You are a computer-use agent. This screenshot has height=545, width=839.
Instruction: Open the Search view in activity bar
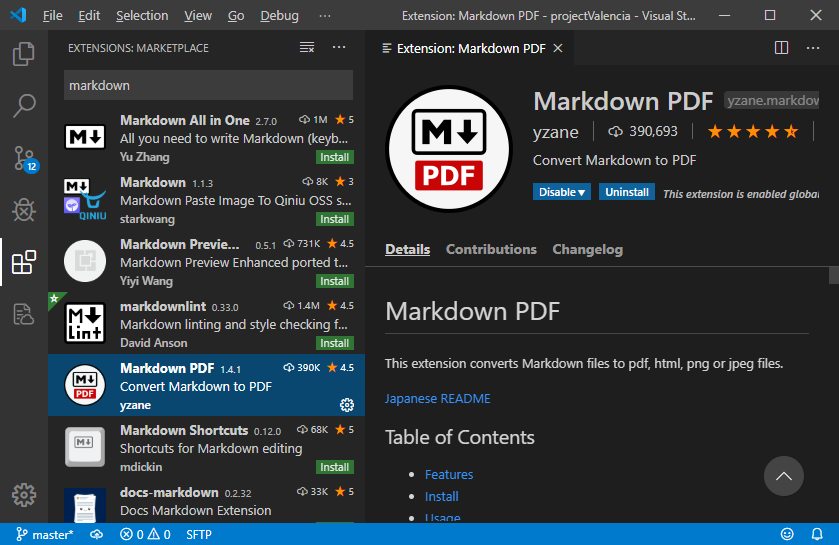[x=24, y=105]
